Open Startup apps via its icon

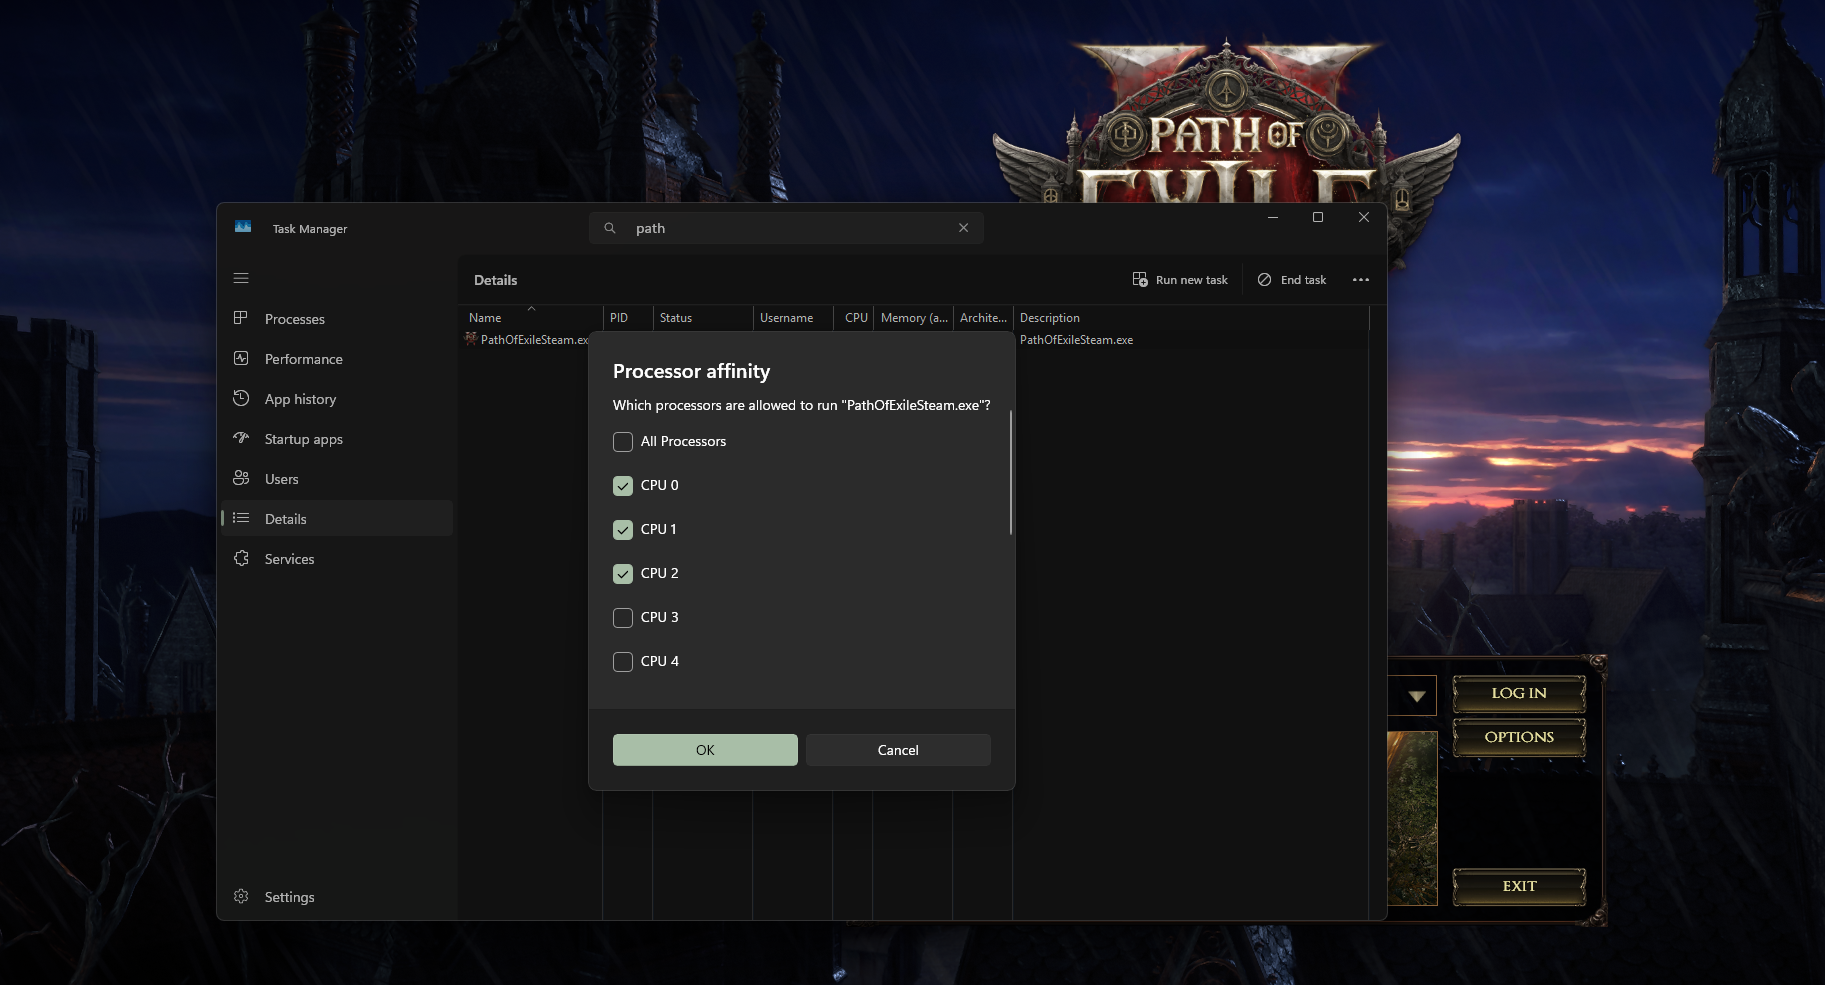241,438
